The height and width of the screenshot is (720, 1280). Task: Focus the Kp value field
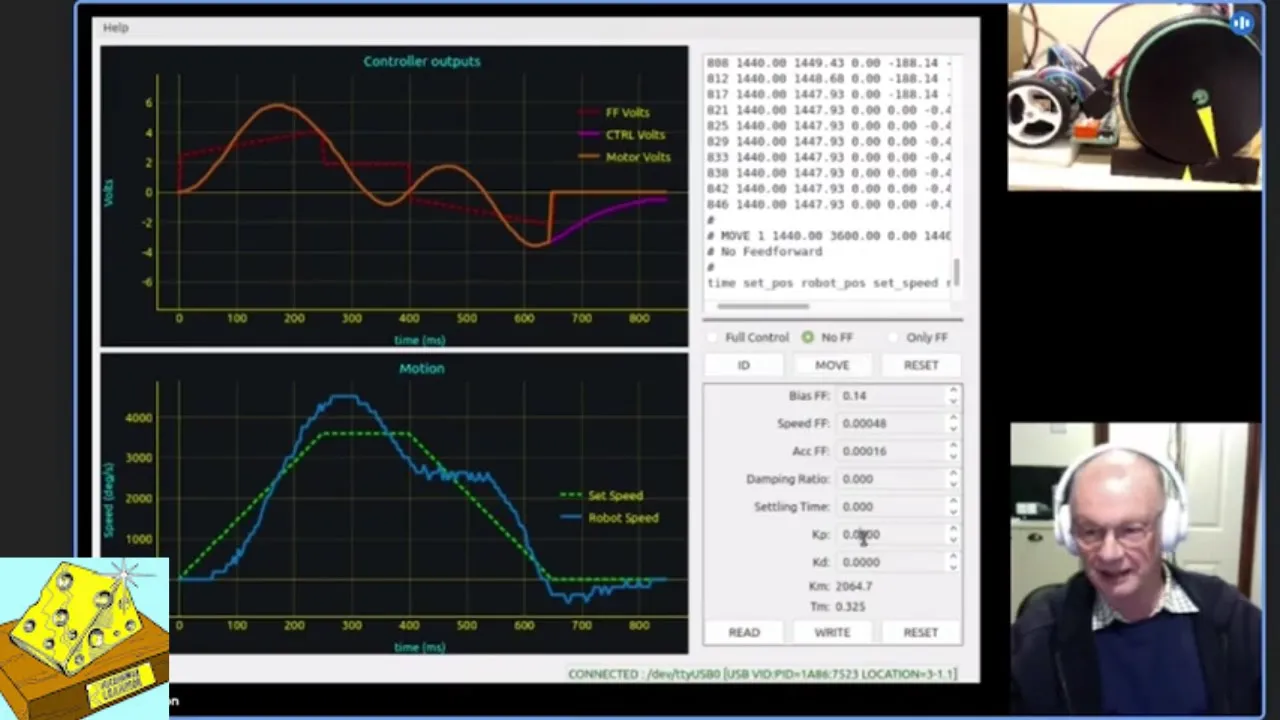point(890,535)
